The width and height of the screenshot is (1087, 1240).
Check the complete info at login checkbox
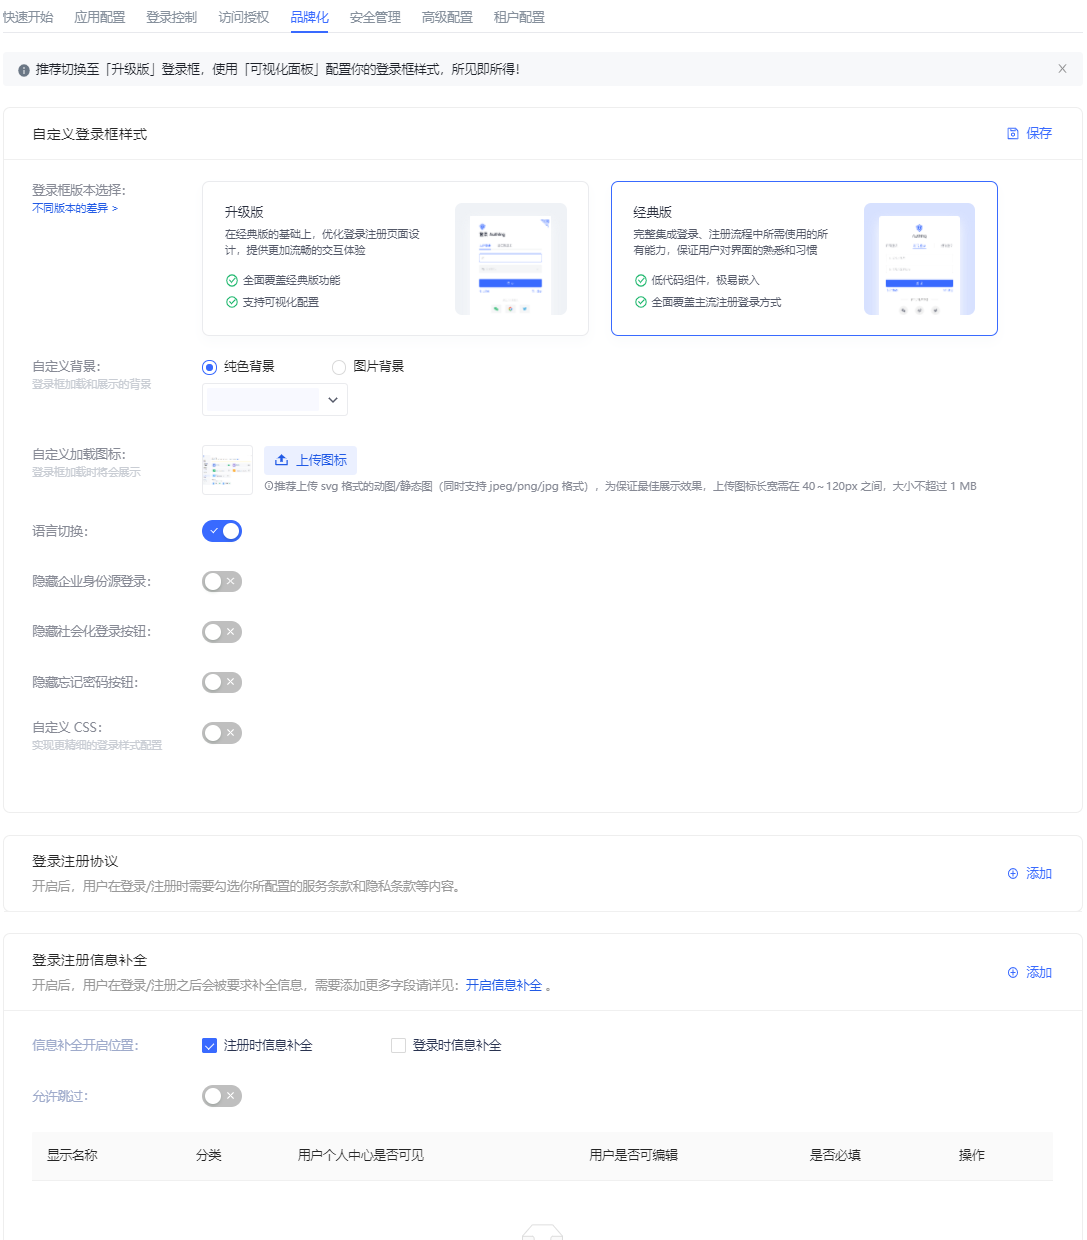[398, 1046]
